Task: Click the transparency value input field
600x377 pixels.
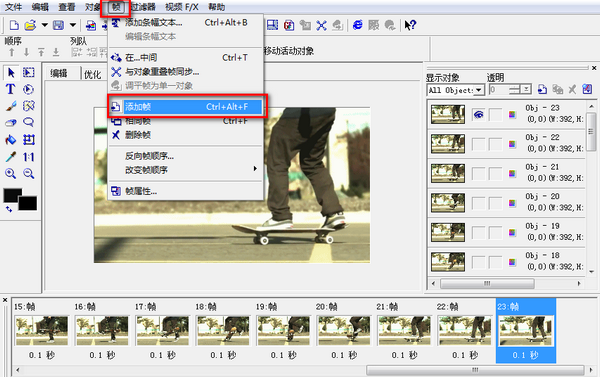Action: [x=499, y=90]
